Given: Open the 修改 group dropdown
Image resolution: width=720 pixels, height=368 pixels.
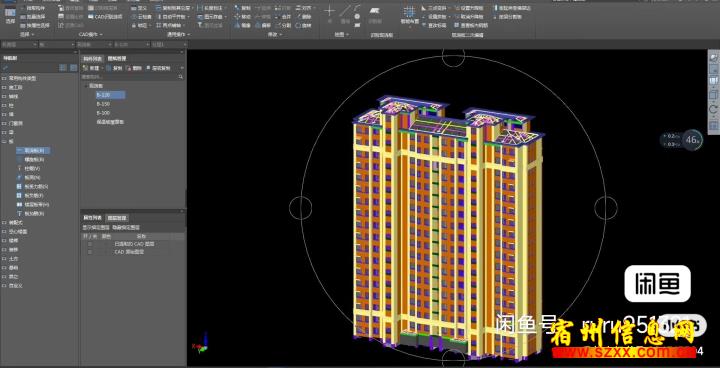Looking at the screenshot, I should click(x=275, y=34).
